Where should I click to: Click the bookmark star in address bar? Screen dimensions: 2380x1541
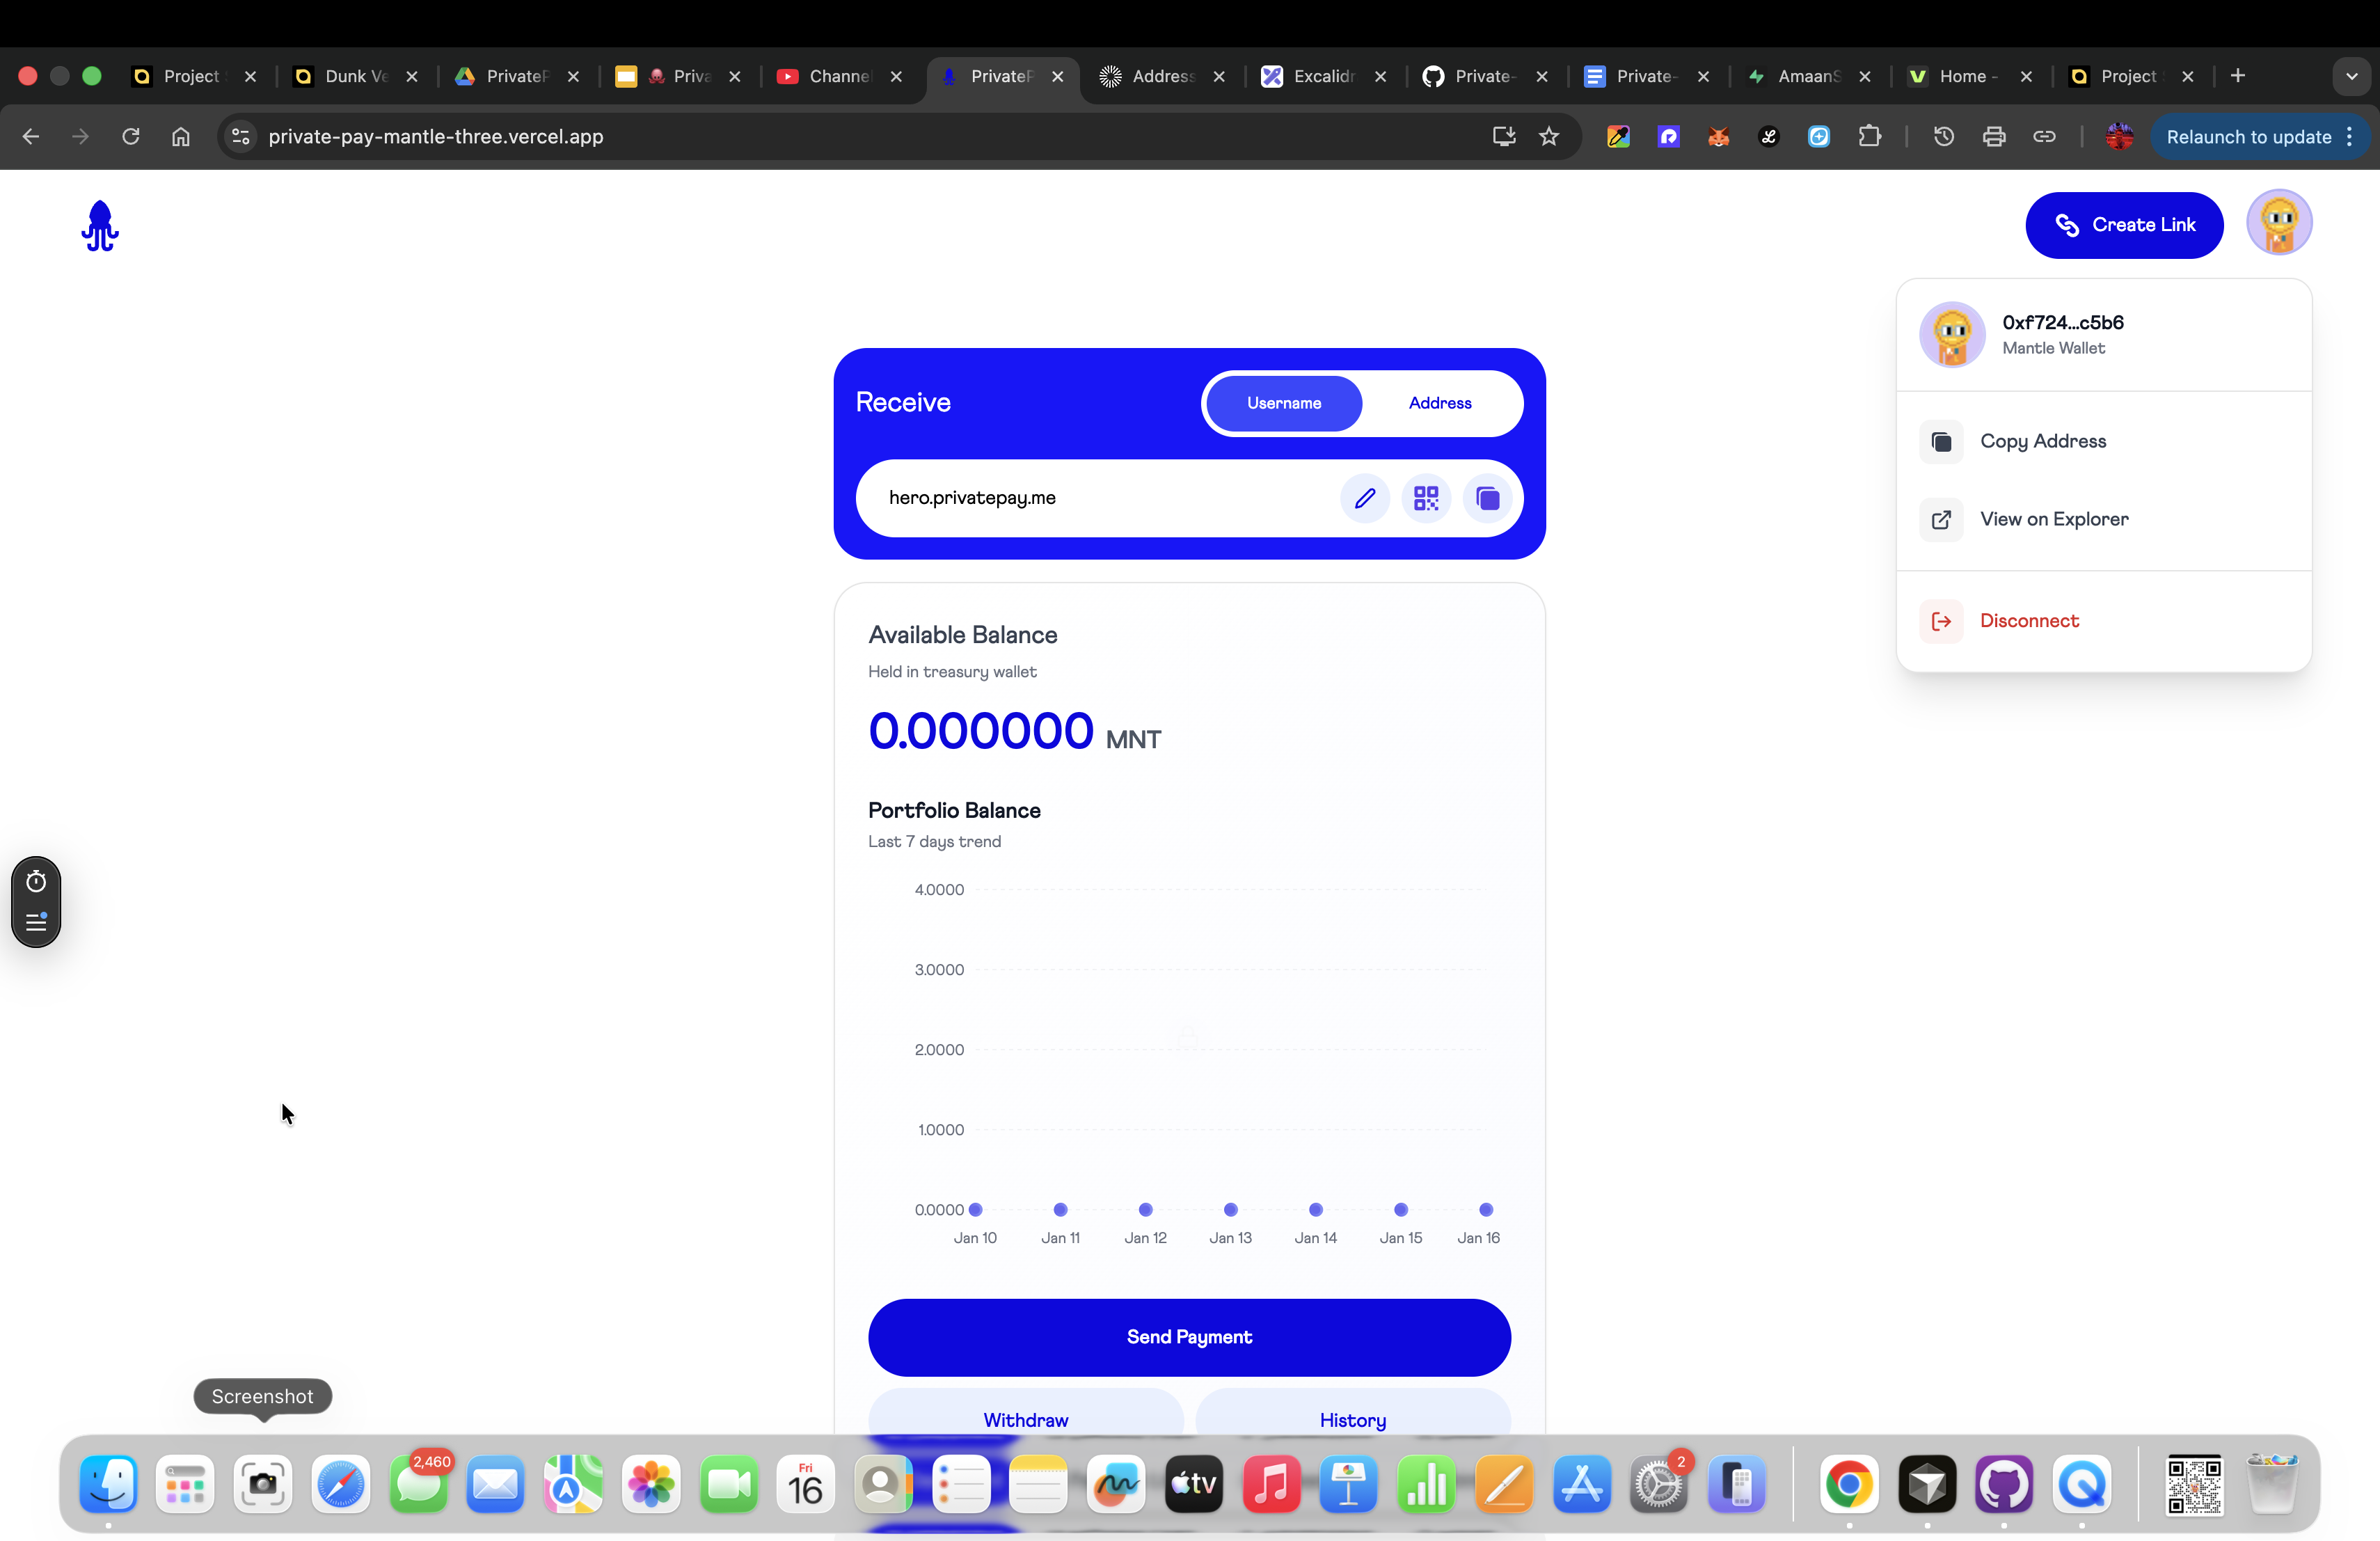[1549, 137]
